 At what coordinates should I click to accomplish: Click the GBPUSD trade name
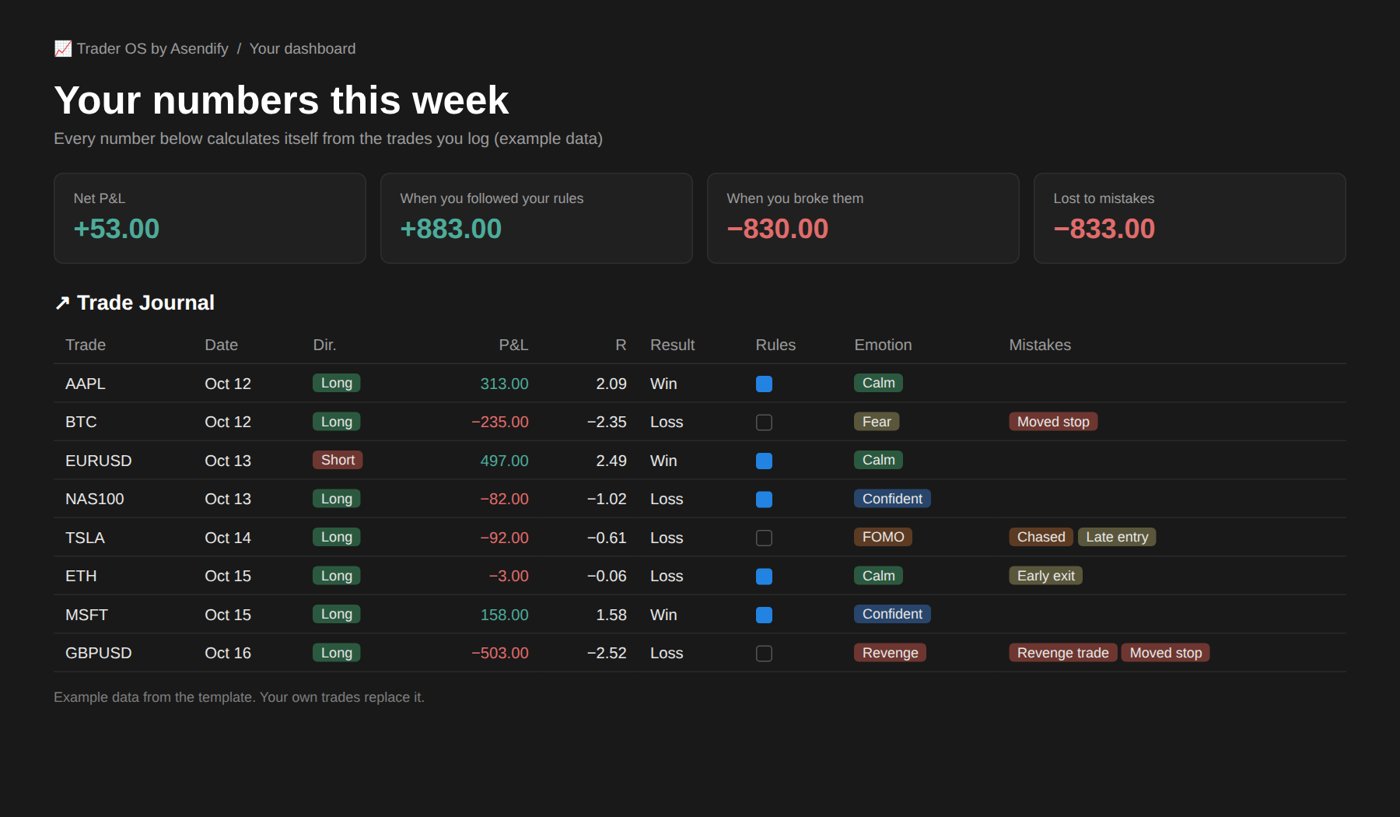coord(99,653)
